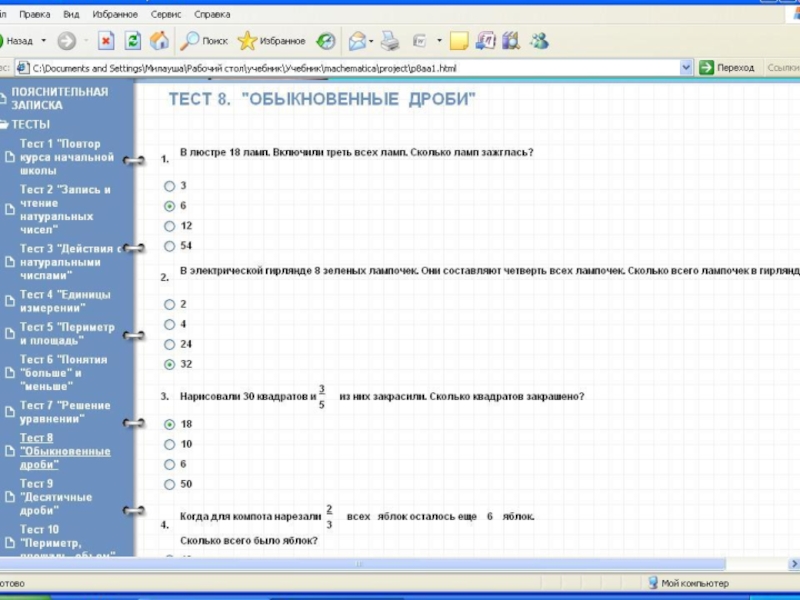Viewport: 800px width, 600px height.
Task: Click page icon beside Тест 9
Action: click(10, 497)
